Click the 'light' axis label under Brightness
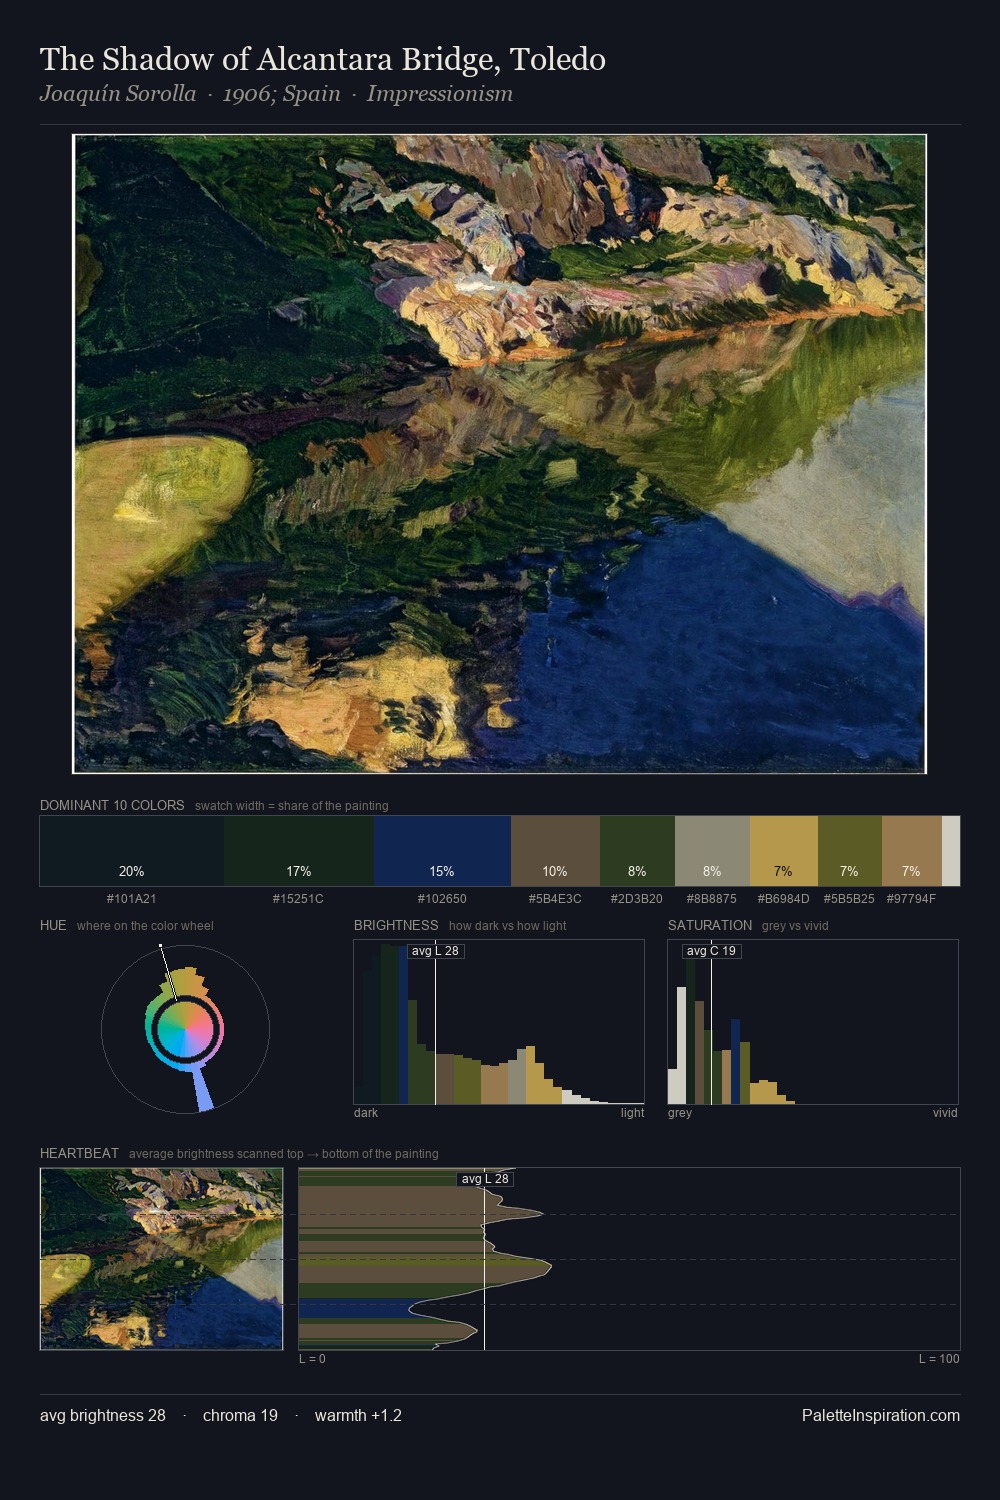 pyautogui.click(x=632, y=1113)
